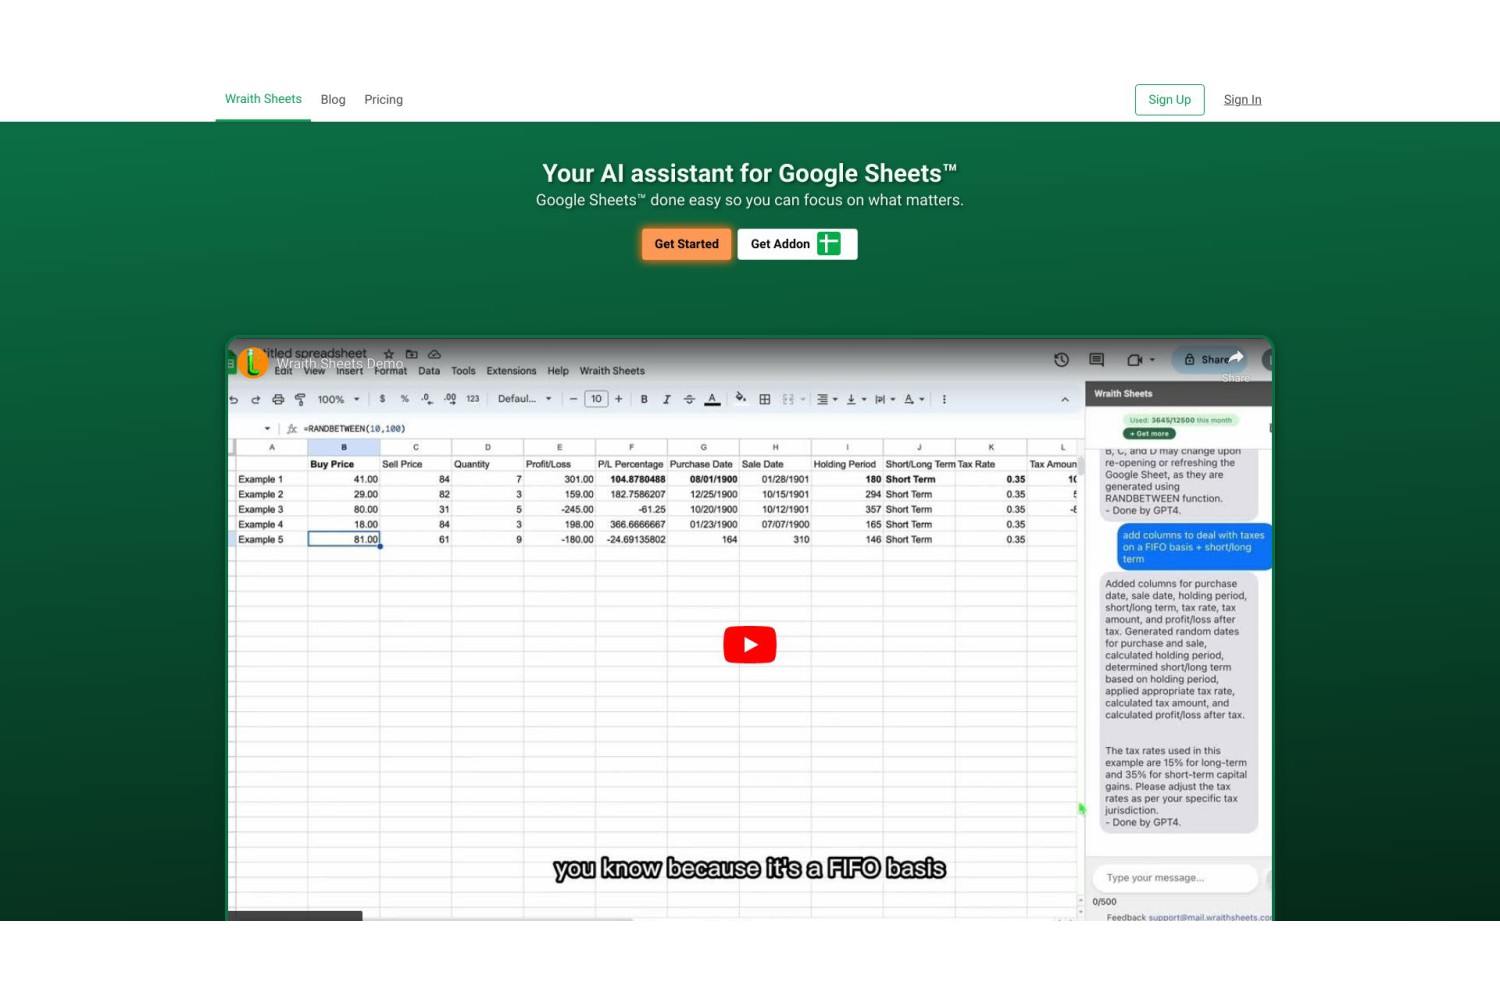Open the 123 number format menu
Screen dimensions: 1500x1000
pyautogui.click(x=473, y=399)
